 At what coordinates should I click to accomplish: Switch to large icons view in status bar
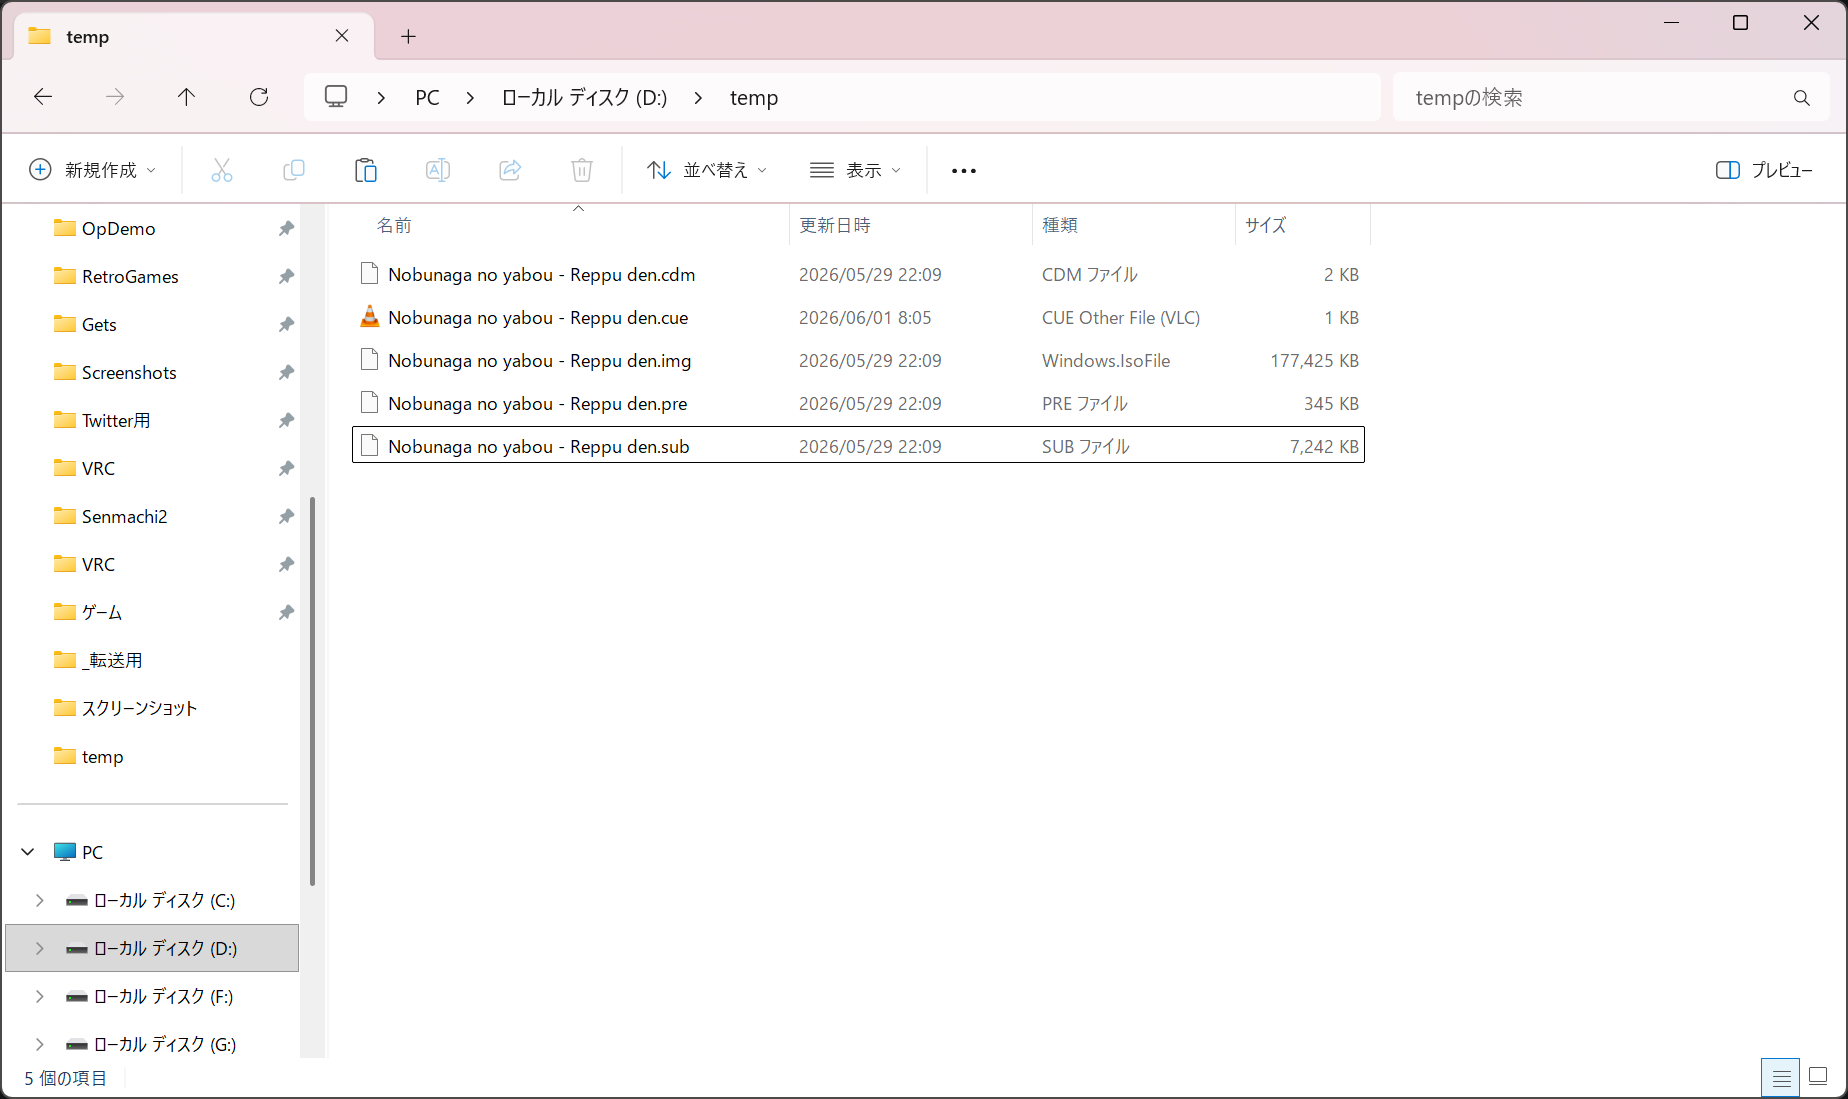click(x=1818, y=1077)
